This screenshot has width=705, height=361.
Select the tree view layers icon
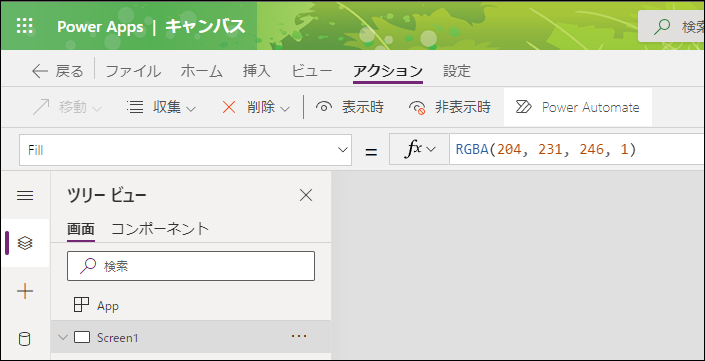click(25, 243)
